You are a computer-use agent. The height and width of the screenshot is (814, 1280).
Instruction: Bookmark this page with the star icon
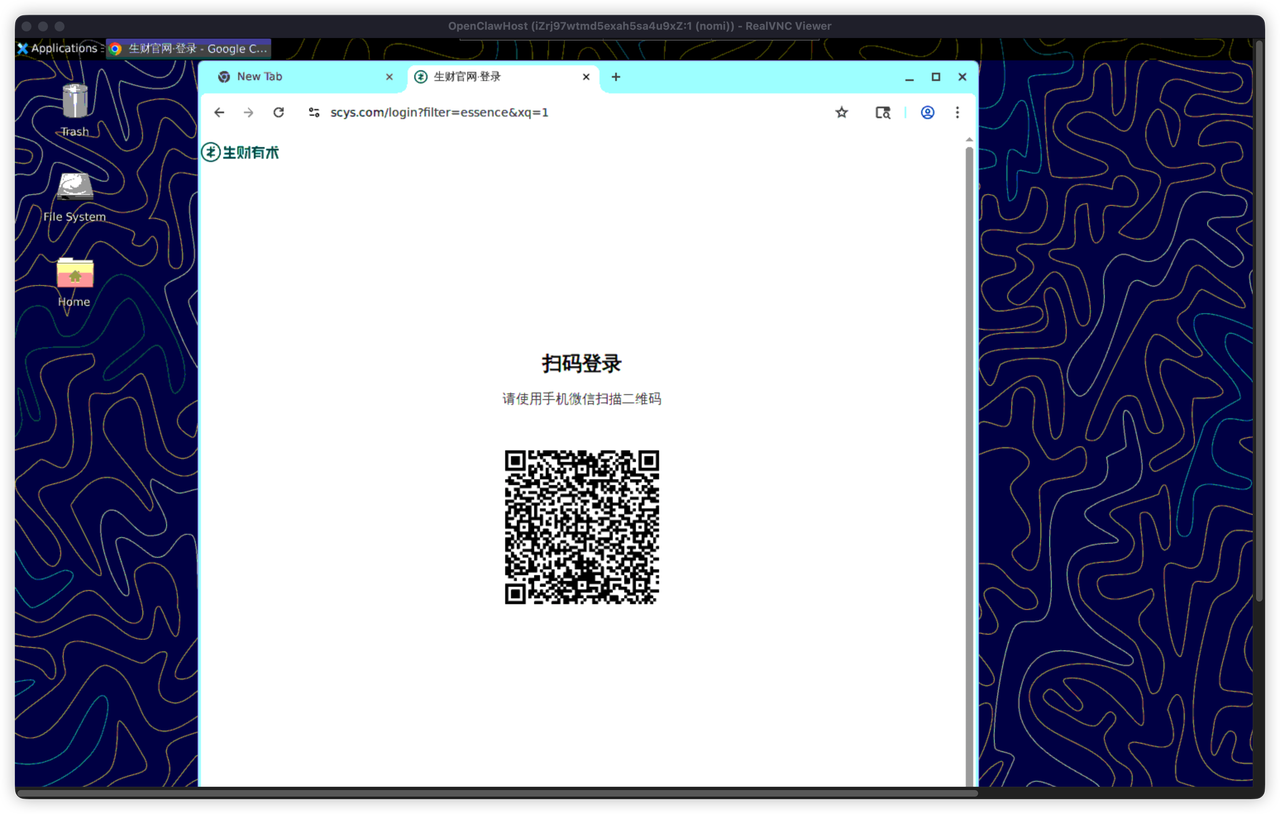(x=842, y=113)
